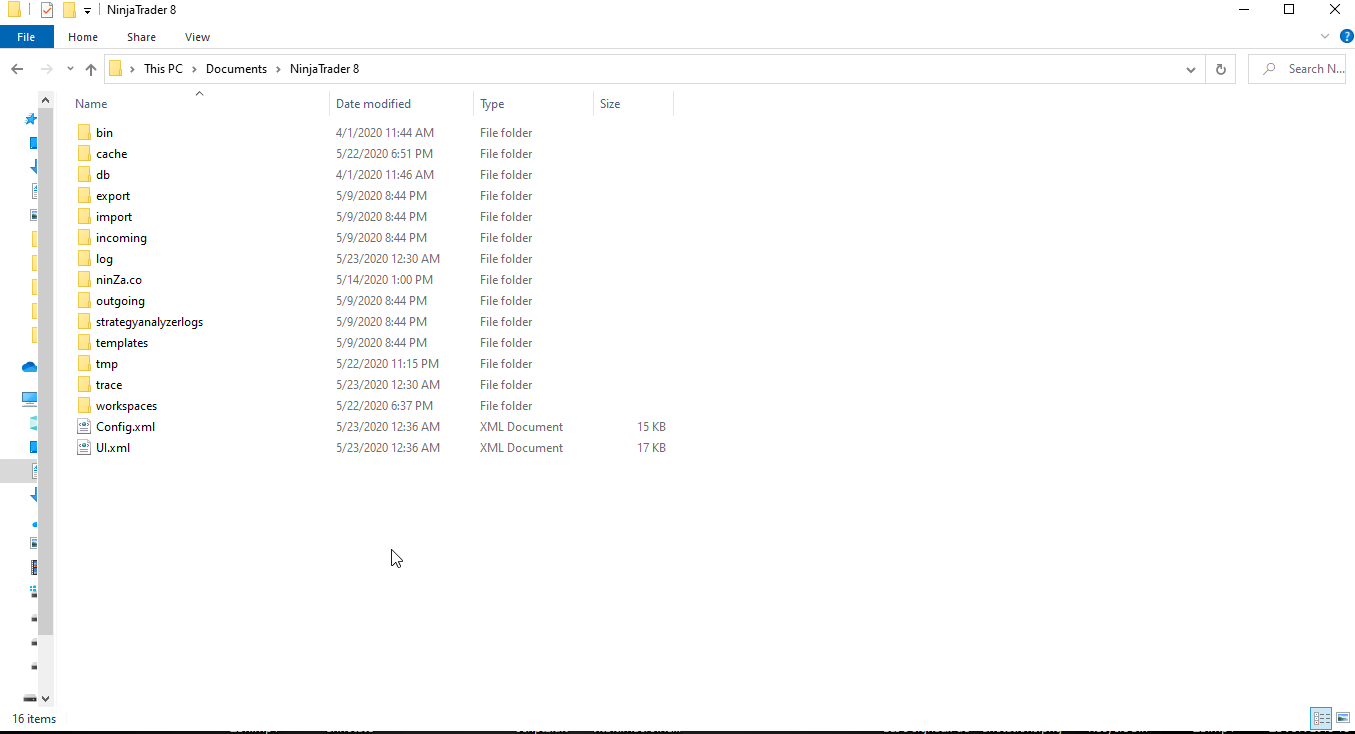Expand the chevron before This PC
This screenshot has height=734, width=1355.
[x=133, y=69]
